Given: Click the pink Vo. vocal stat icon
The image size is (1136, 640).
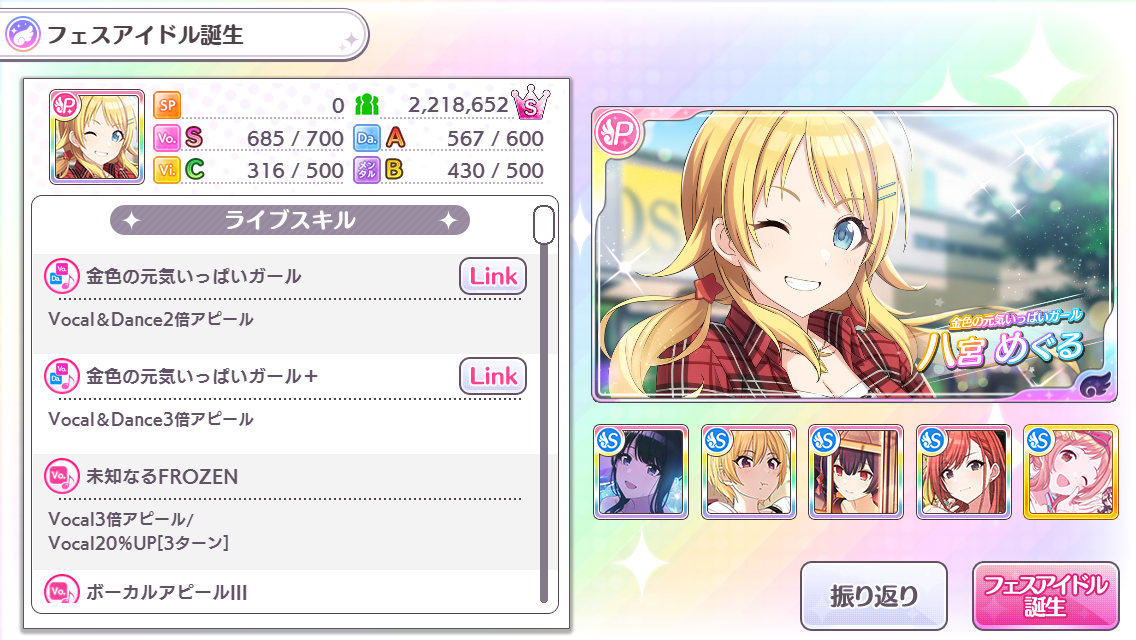Looking at the screenshot, I should click(167, 138).
